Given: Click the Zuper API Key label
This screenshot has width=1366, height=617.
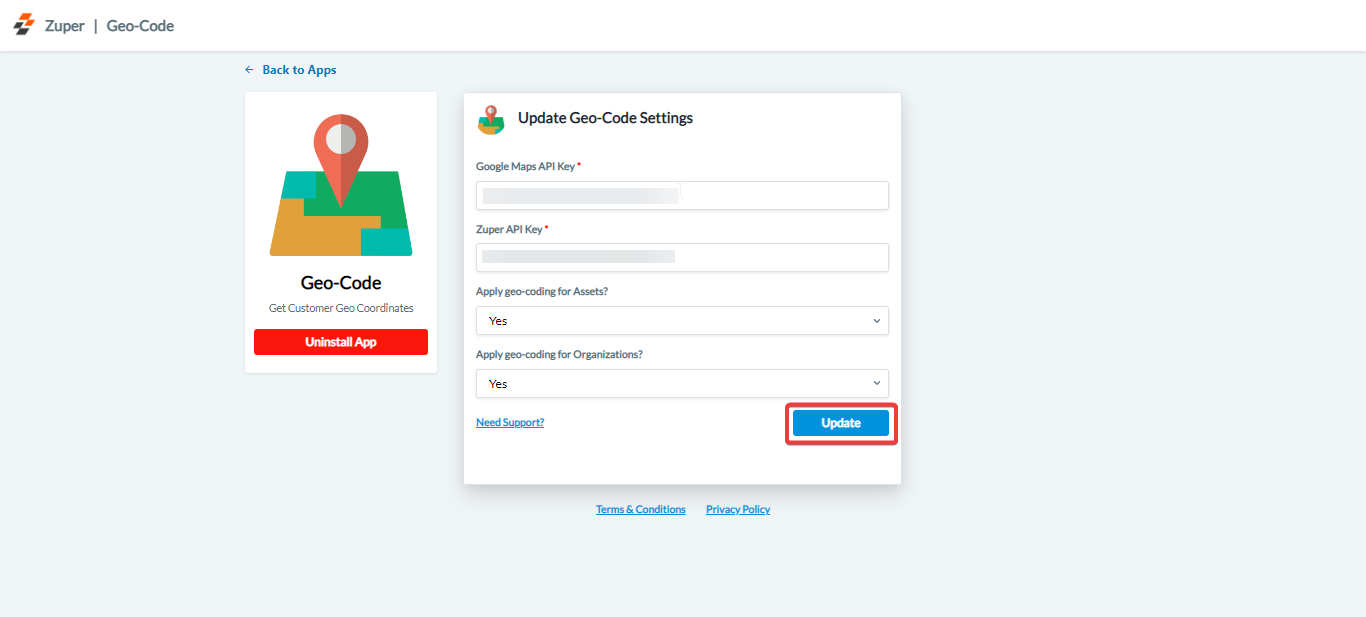Looking at the screenshot, I should [x=509, y=230].
